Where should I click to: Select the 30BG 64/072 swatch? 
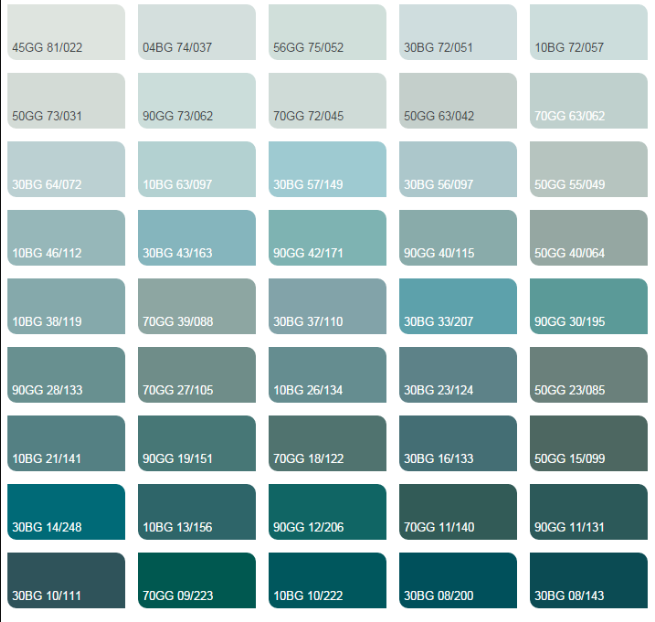pyautogui.click(x=66, y=169)
